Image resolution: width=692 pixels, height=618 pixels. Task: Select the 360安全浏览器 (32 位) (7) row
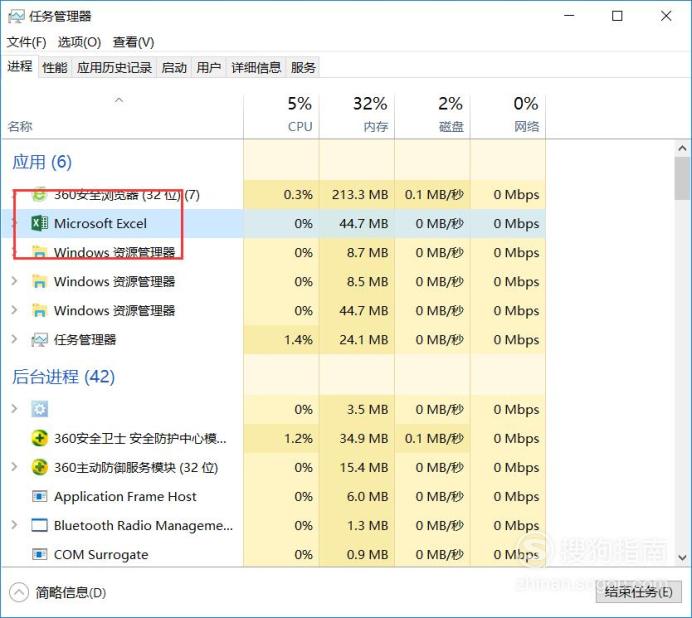(274, 195)
